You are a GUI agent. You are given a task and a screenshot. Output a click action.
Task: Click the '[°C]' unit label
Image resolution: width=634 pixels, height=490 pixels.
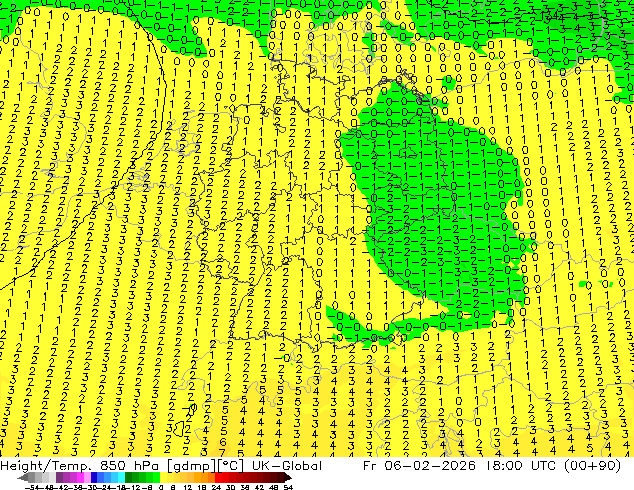tap(231, 466)
